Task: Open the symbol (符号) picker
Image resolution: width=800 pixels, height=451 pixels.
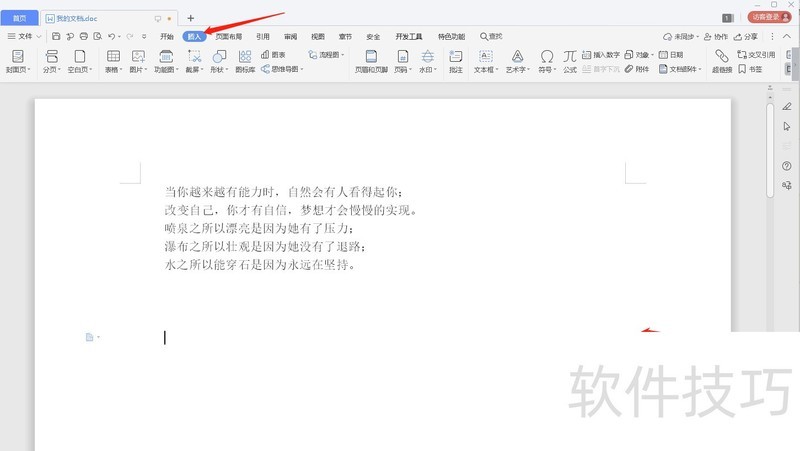Action: (547, 61)
